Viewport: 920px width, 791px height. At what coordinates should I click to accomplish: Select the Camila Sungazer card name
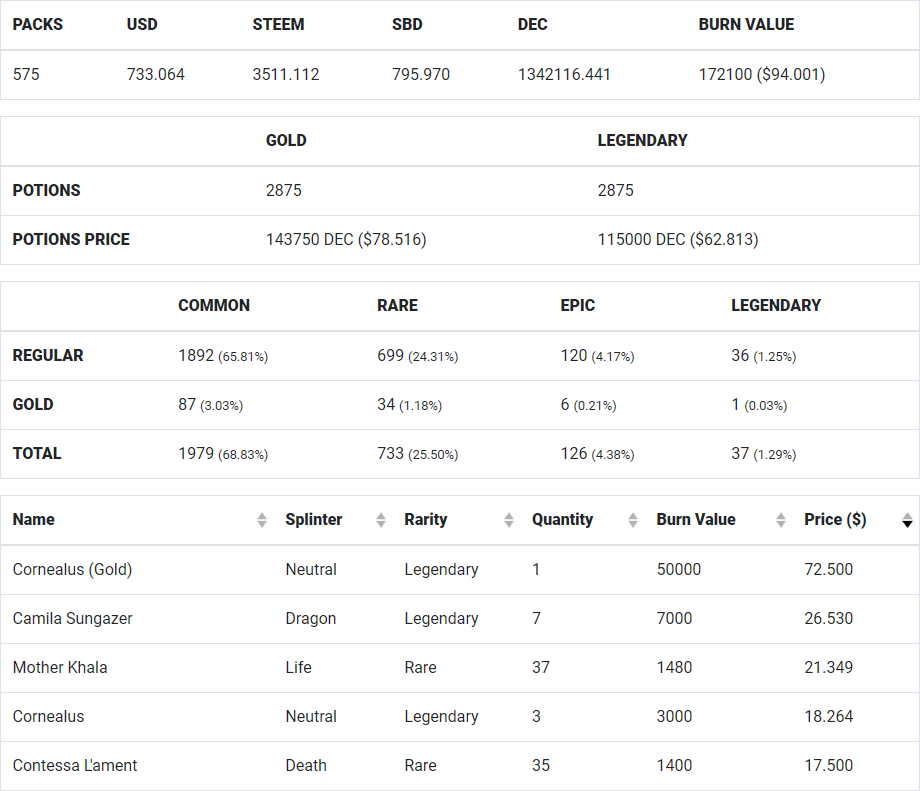[x=72, y=618]
